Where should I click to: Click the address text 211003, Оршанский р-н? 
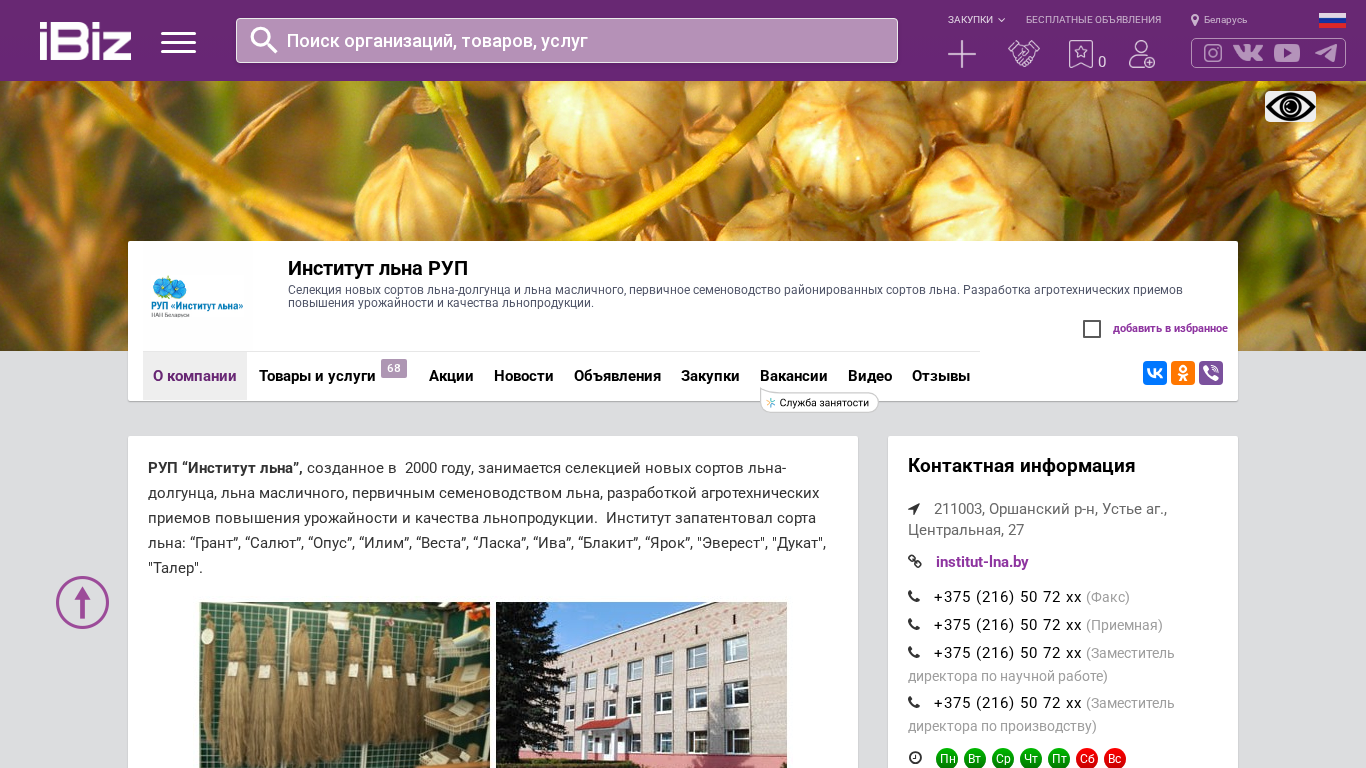pos(1037,519)
